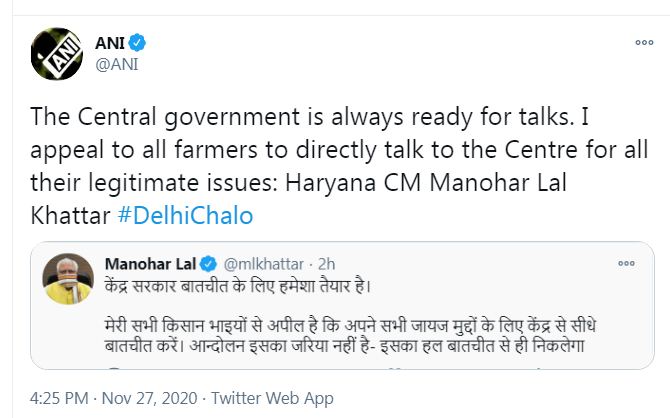Open the tweet's three-dot more options menu
Viewport: 670px width, 418px height.
point(644,44)
